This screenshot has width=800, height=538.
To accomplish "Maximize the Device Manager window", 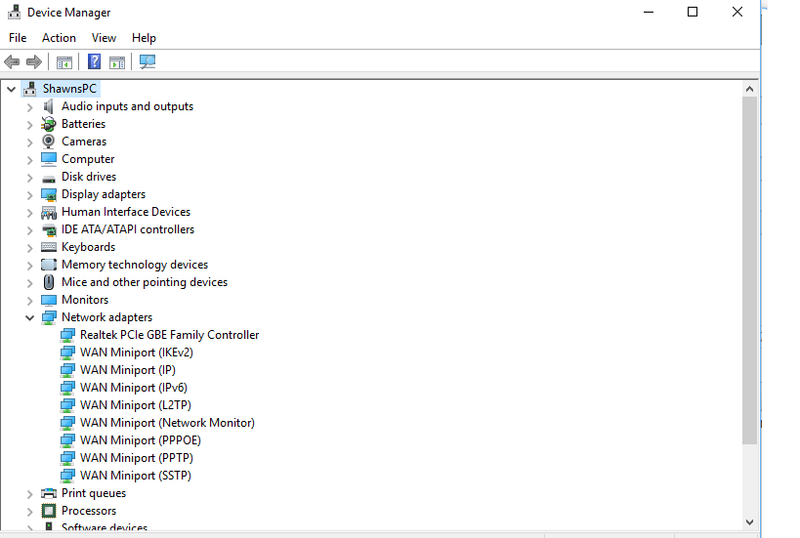I will [x=692, y=12].
